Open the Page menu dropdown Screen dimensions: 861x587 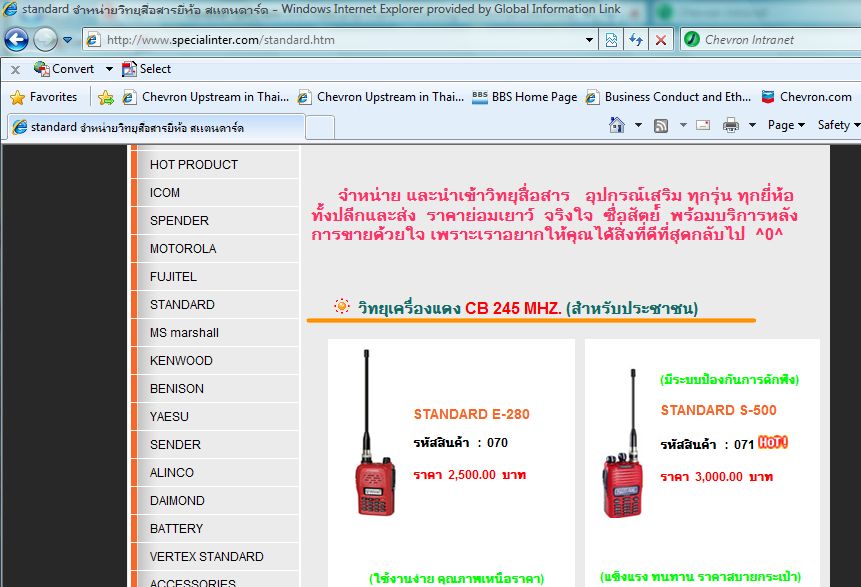pos(787,125)
